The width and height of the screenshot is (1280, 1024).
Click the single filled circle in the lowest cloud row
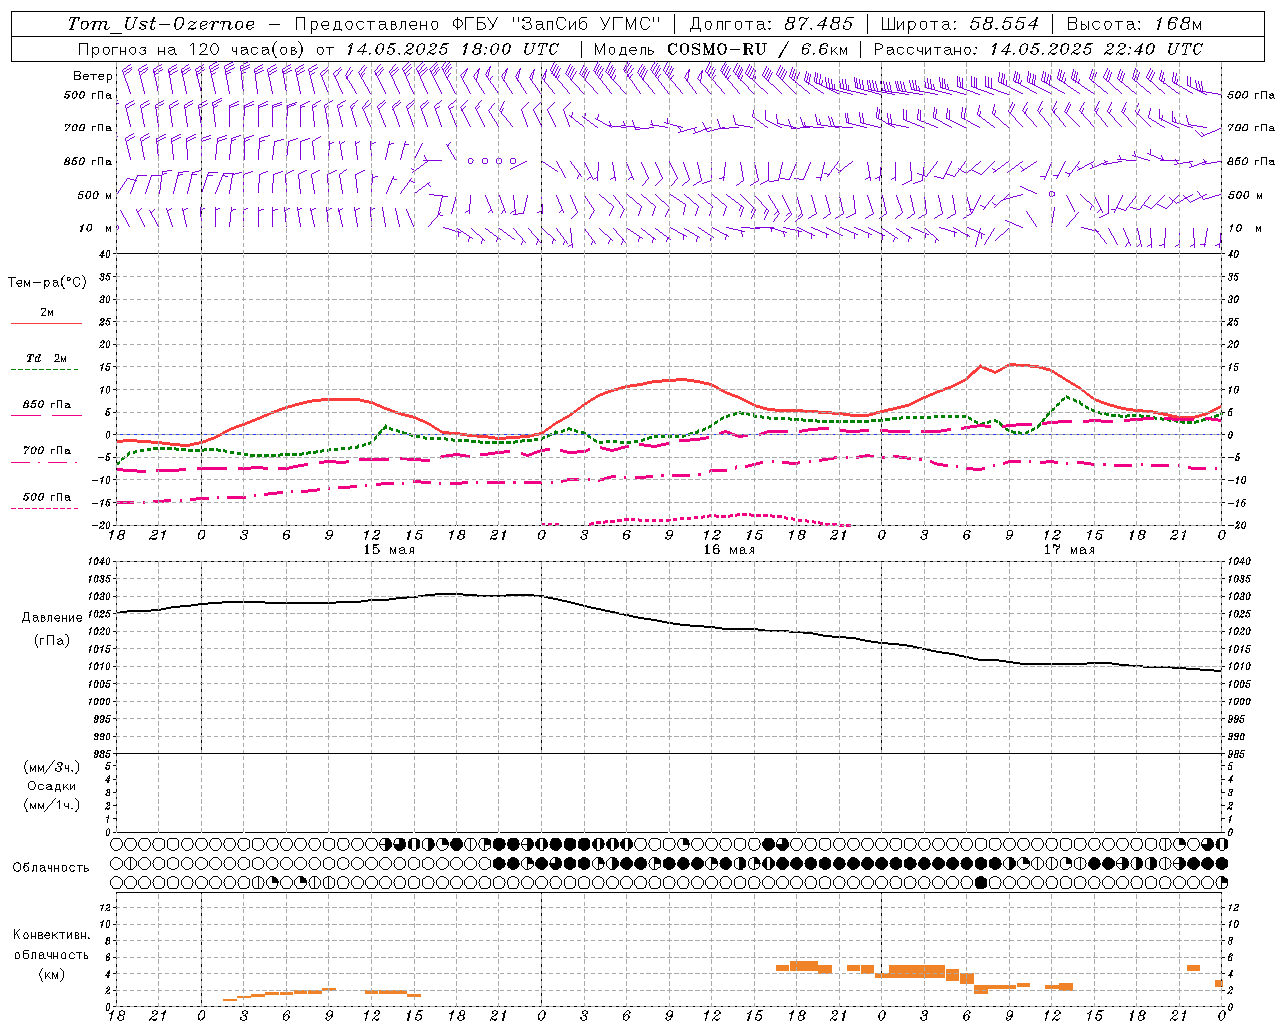pyautogui.click(x=981, y=882)
